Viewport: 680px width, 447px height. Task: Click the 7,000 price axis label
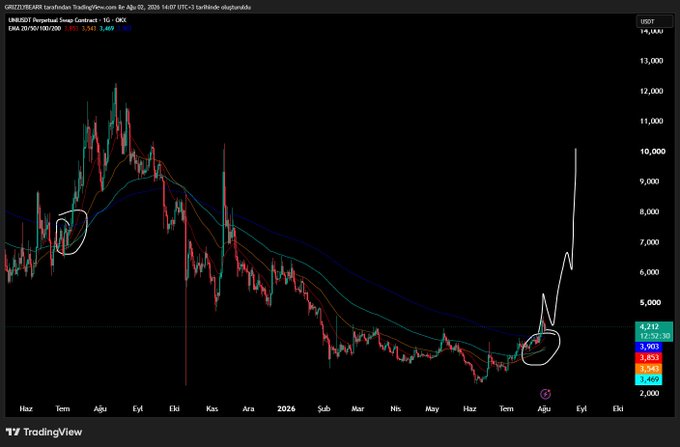point(649,242)
